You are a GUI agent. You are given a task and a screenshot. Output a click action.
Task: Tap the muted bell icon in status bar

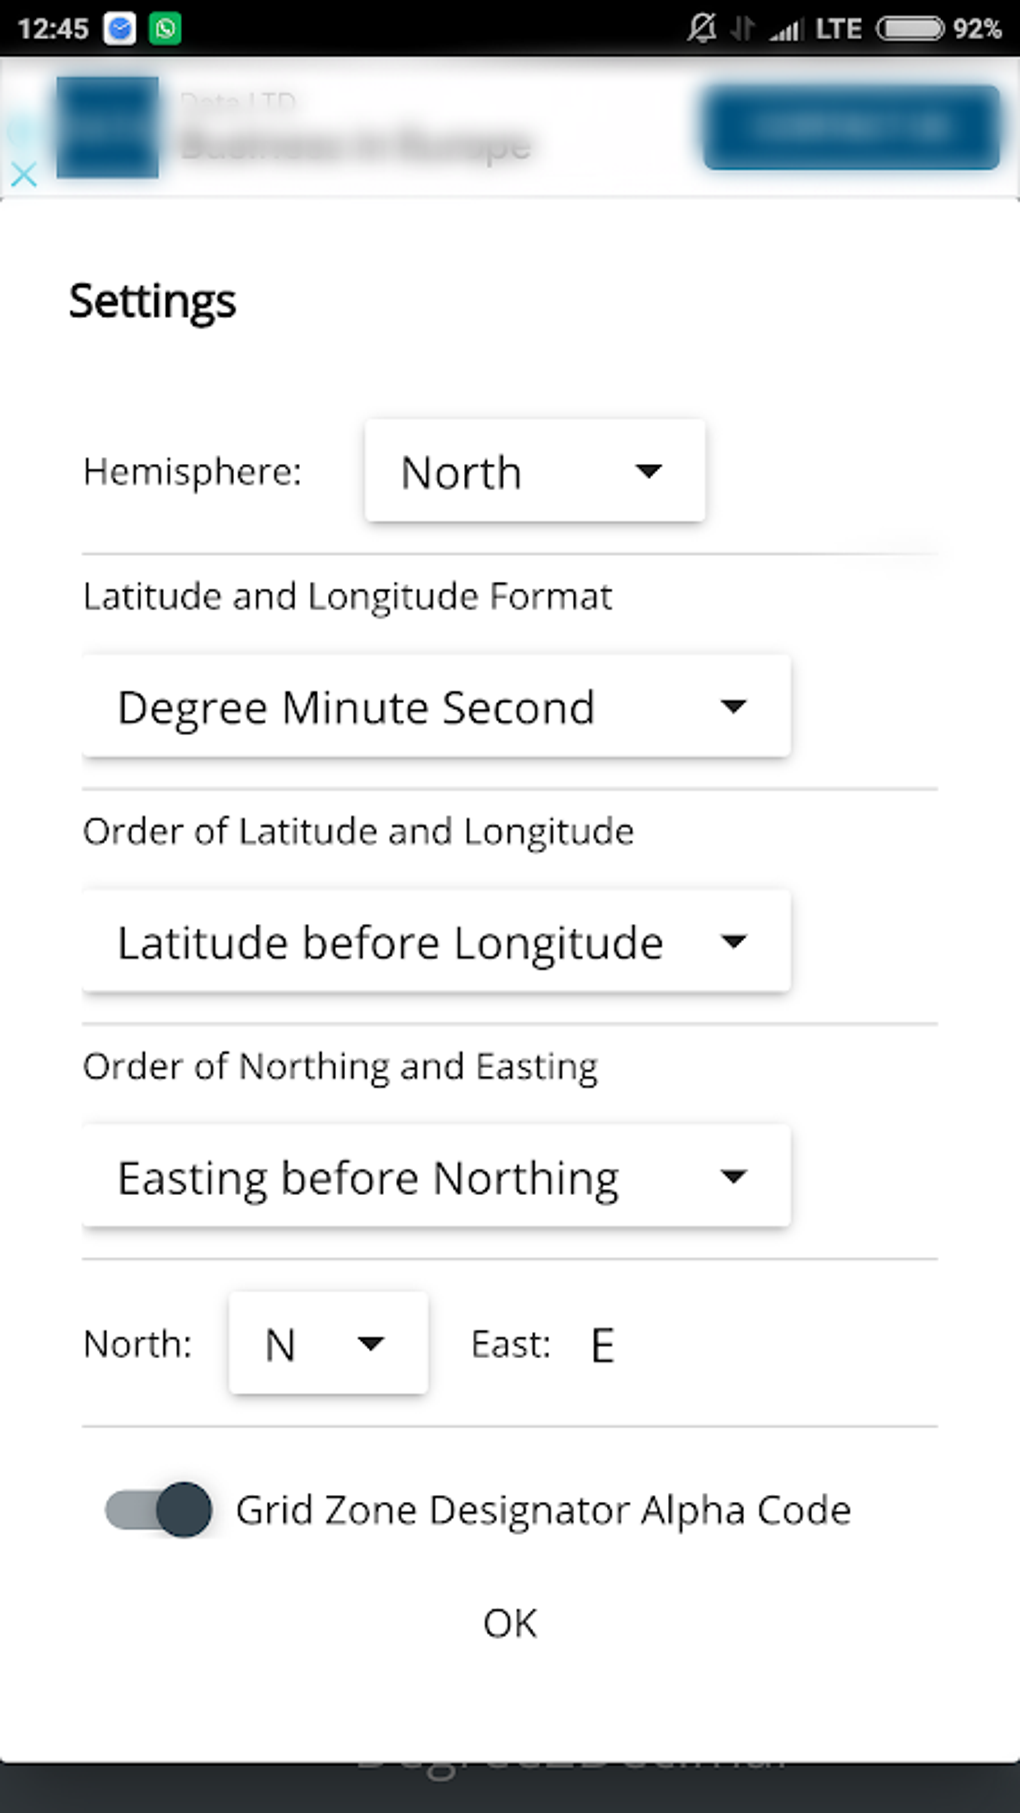click(x=701, y=28)
